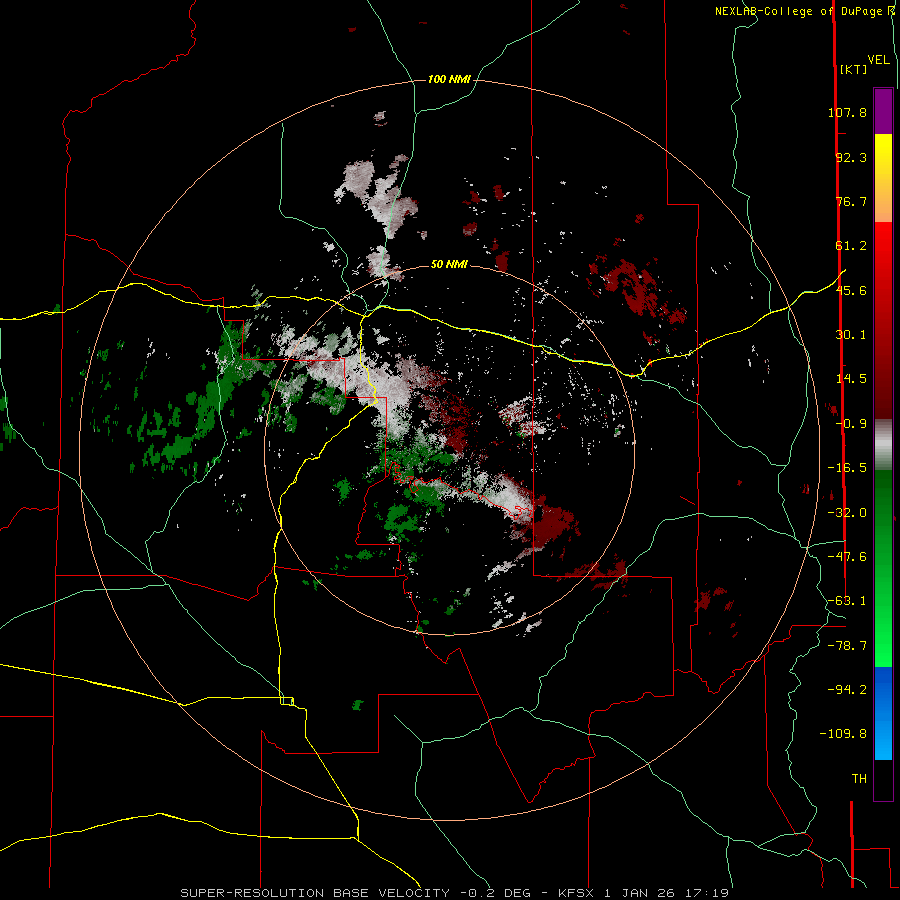Click the -94.2 legend value
Viewport: 900px width, 900px height.
(x=847, y=690)
